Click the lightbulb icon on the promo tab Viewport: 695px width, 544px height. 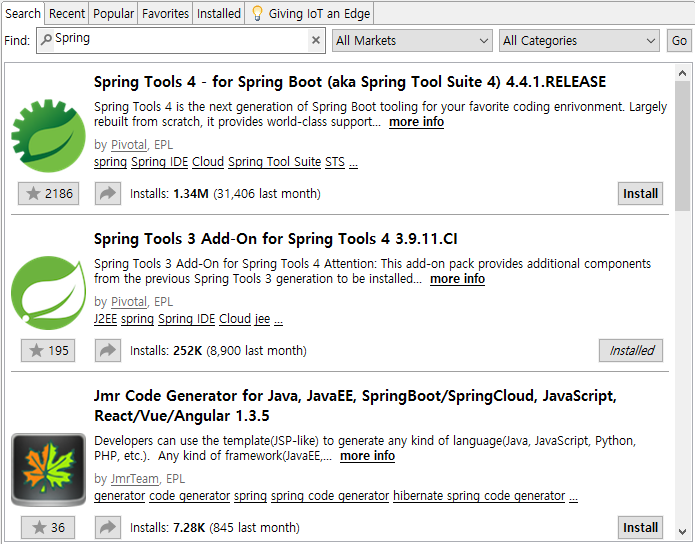pos(257,13)
